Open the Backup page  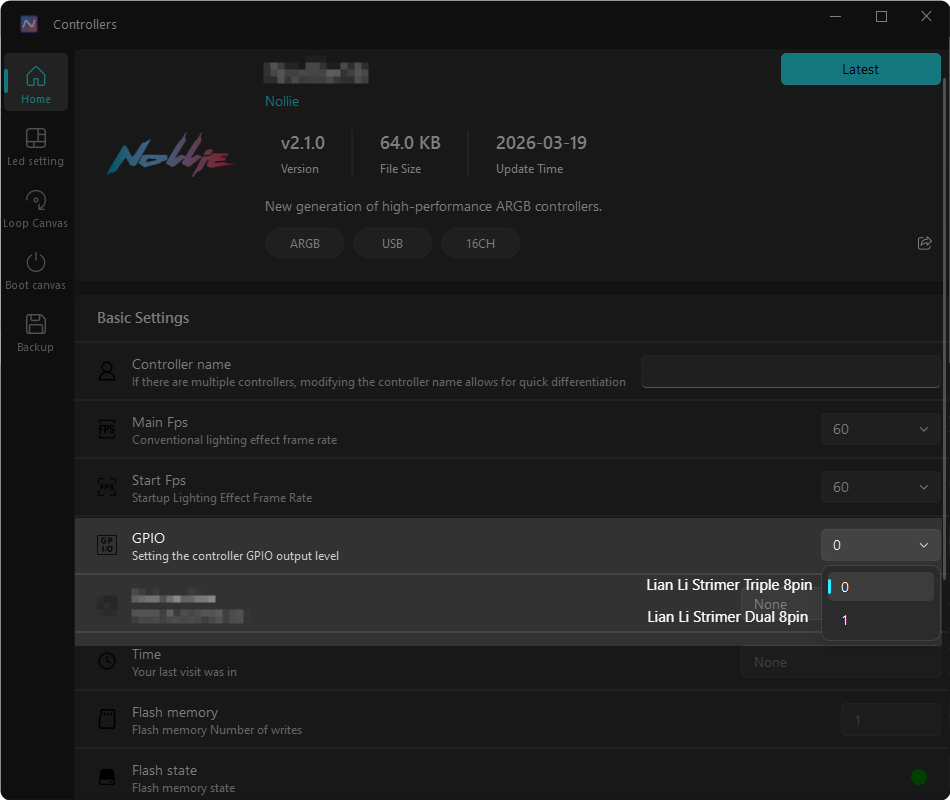pos(36,333)
